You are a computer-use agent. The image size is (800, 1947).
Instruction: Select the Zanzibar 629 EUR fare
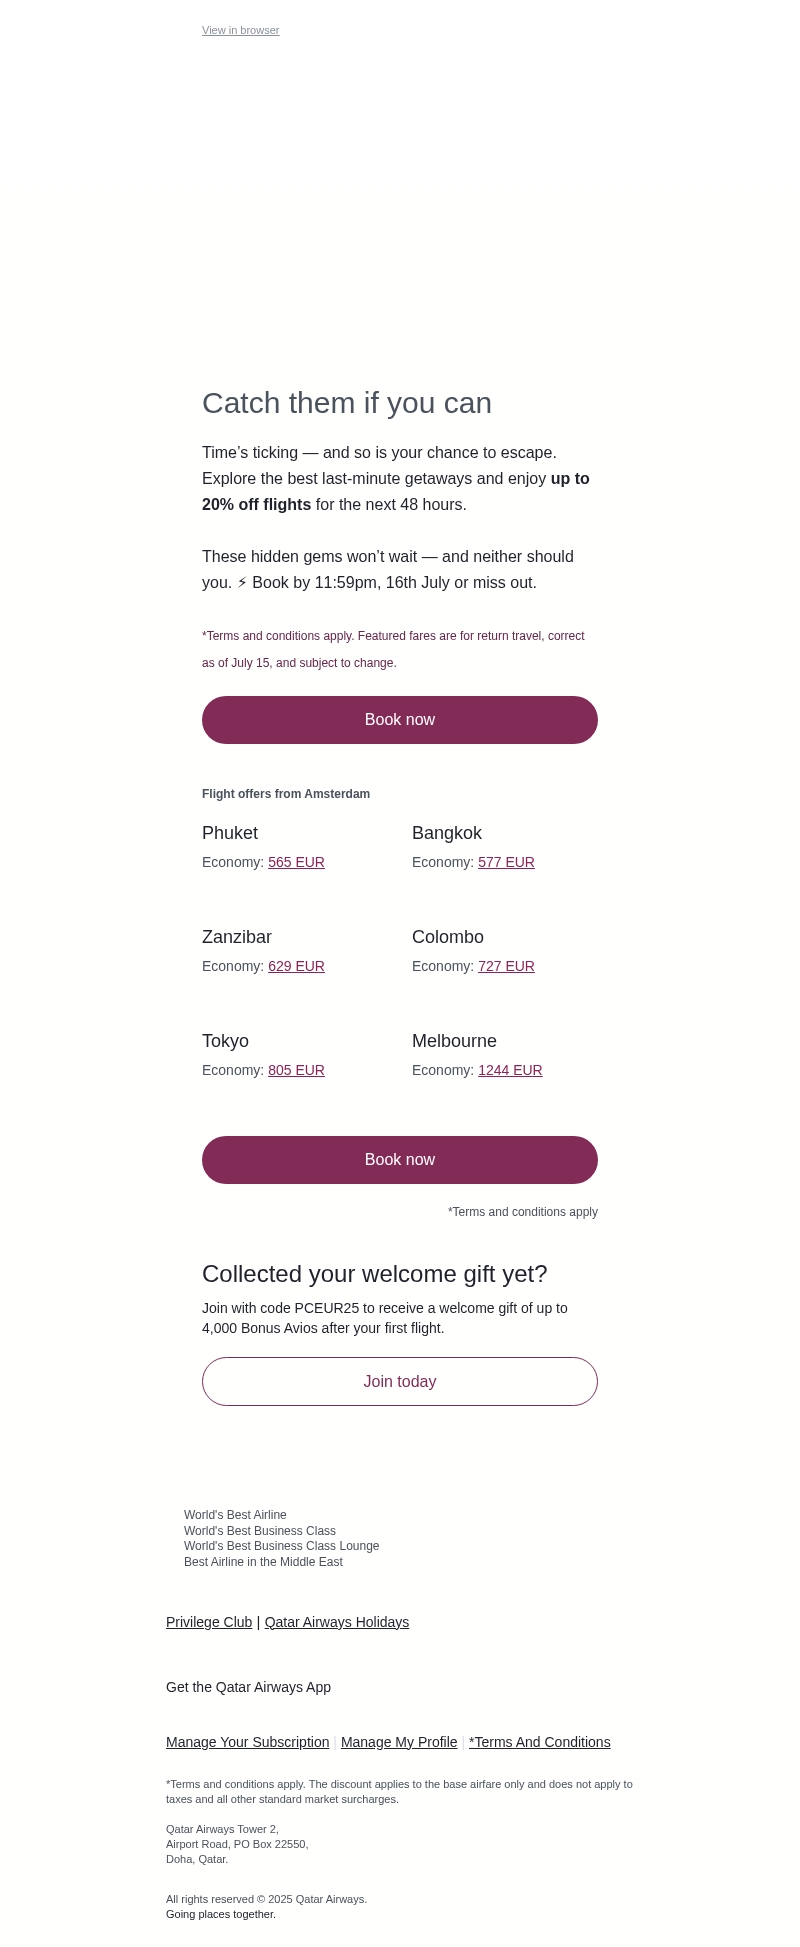296,966
